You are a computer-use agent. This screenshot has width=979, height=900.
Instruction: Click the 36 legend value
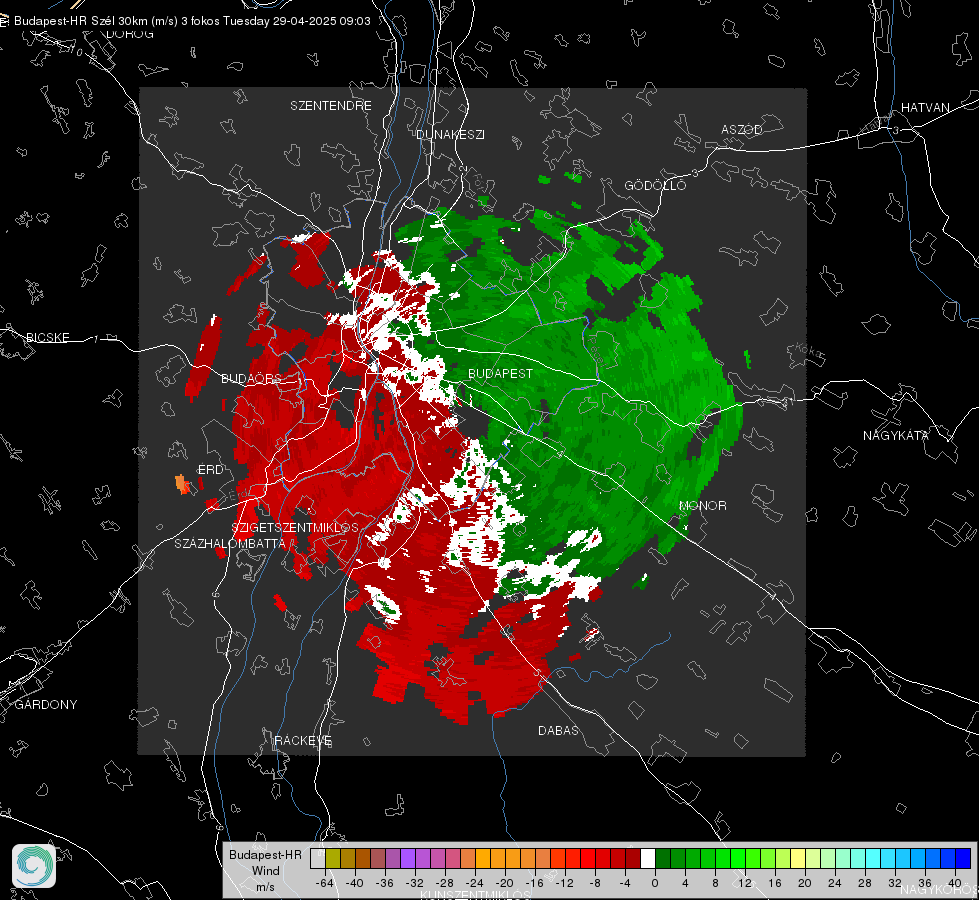tap(925, 883)
